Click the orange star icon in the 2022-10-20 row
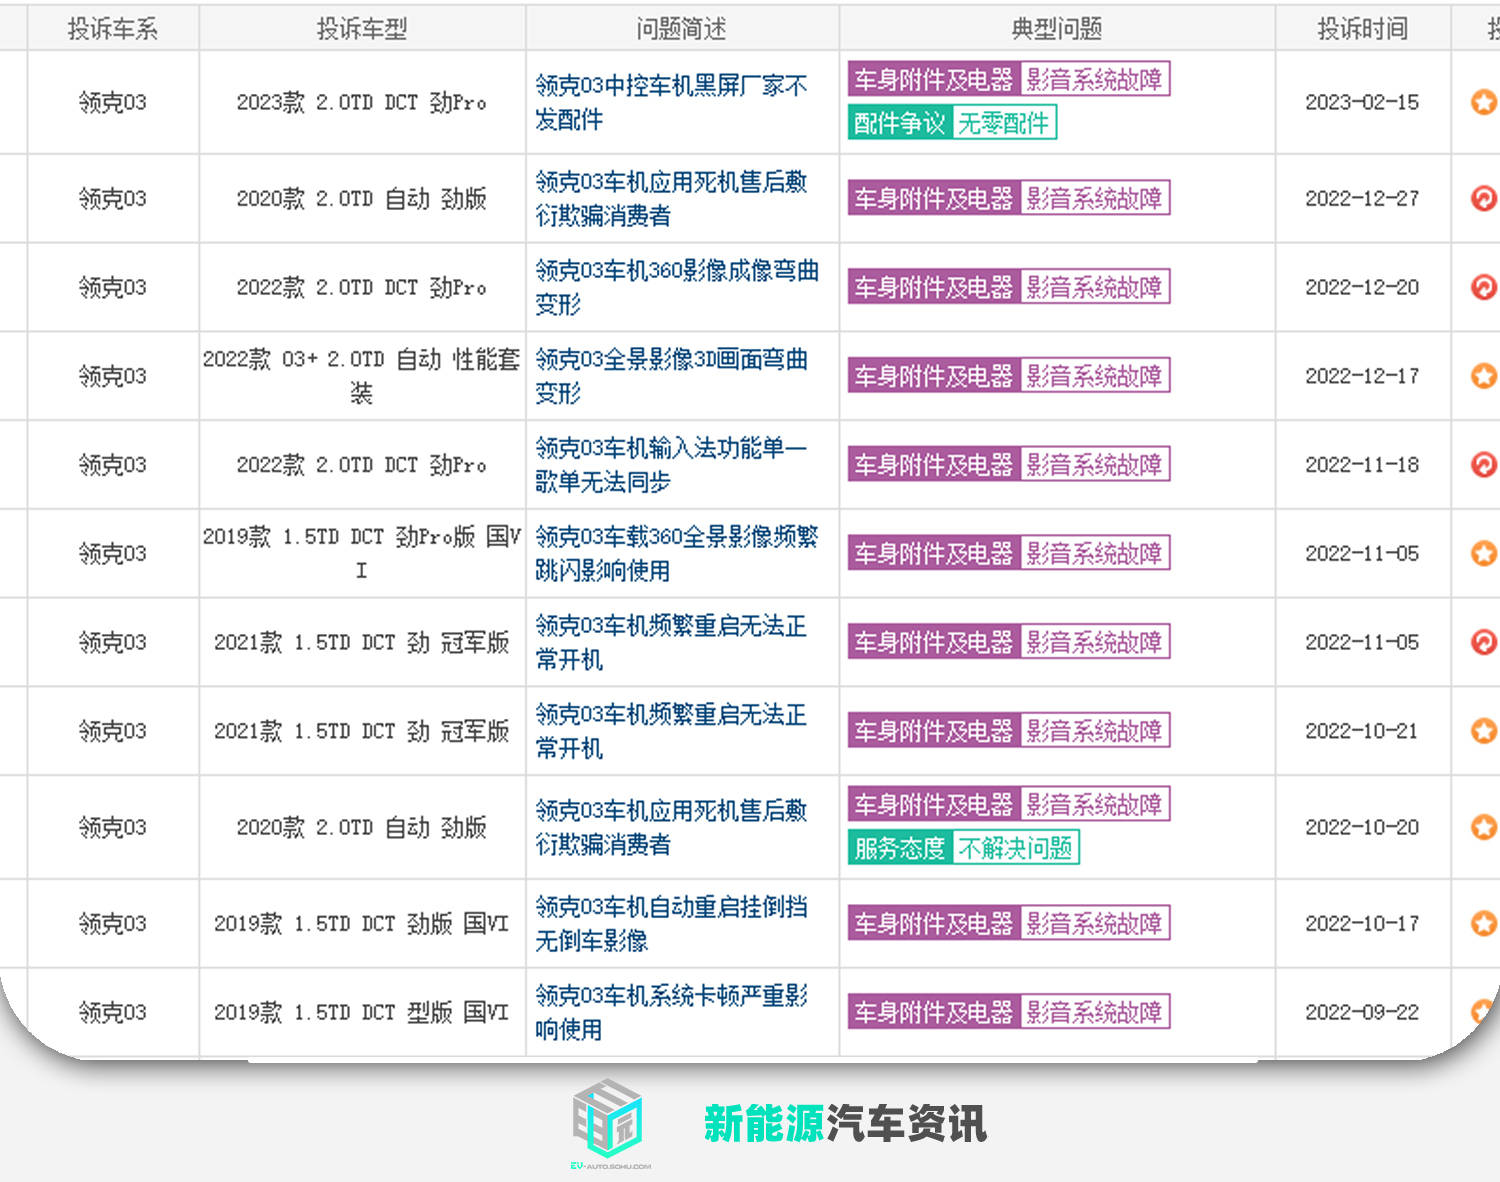 tap(1484, 827)
